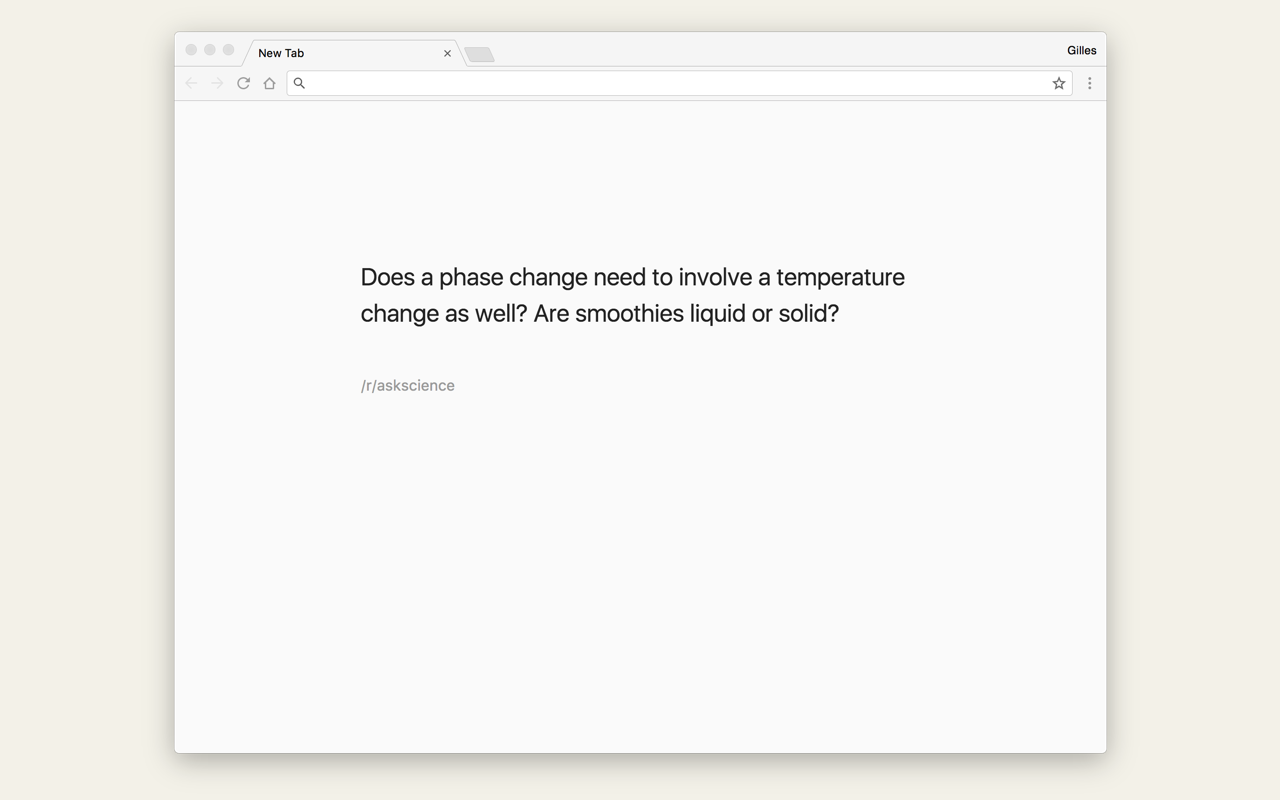Focus the address bar input
Screen dimensions: 1280x800
(x=679, y=83)
